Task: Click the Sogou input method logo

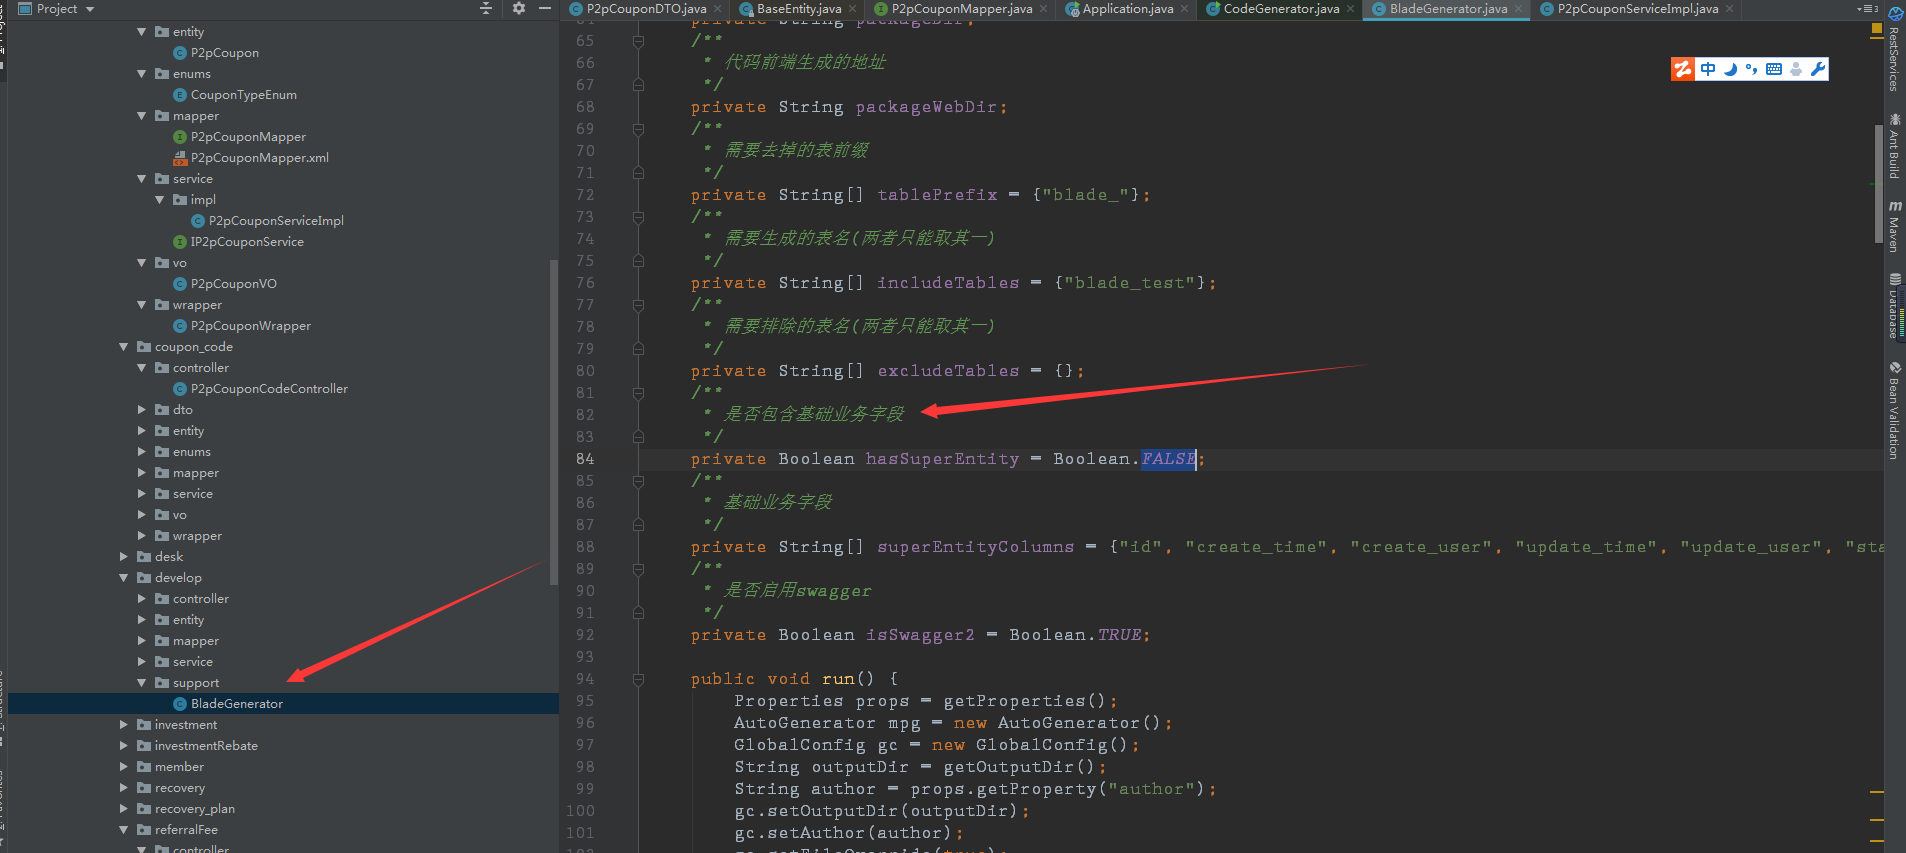Action: click(1683, 69)
